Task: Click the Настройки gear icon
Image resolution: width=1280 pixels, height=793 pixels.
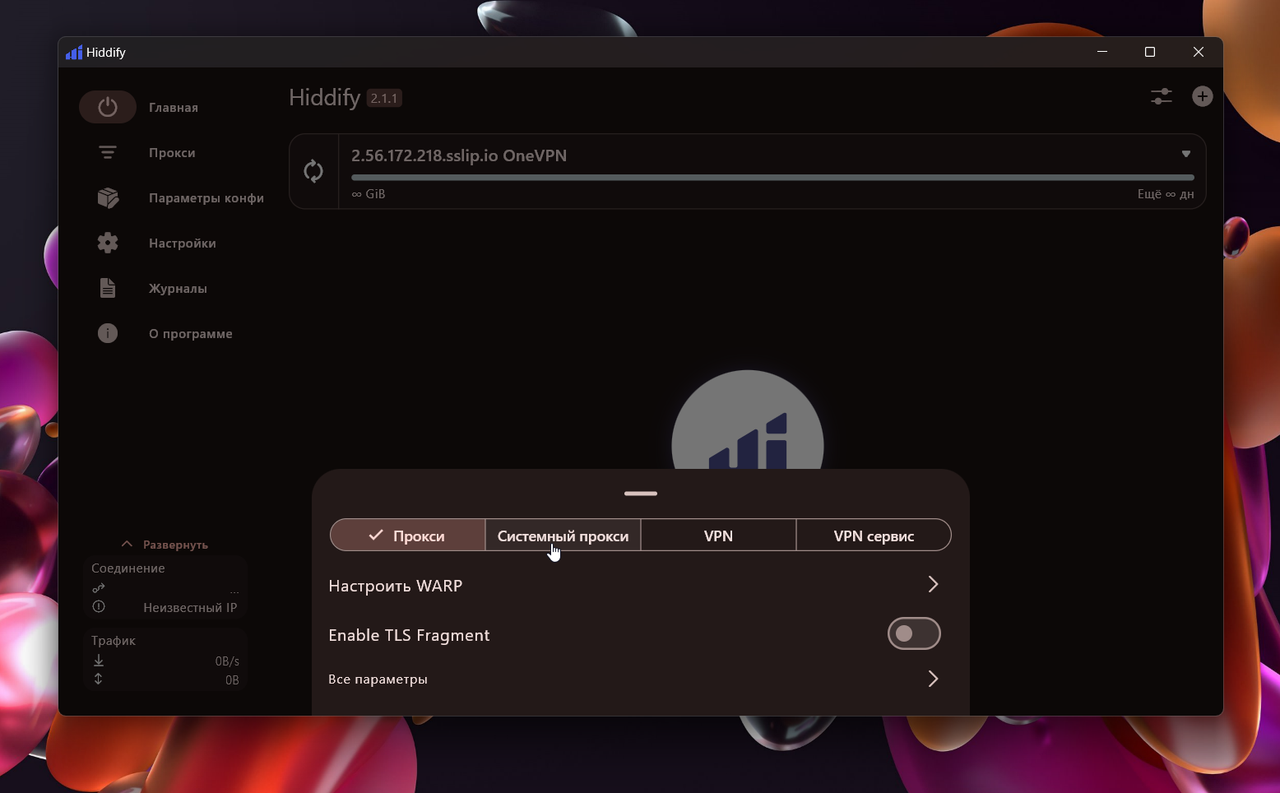Action: click(107, 243)
